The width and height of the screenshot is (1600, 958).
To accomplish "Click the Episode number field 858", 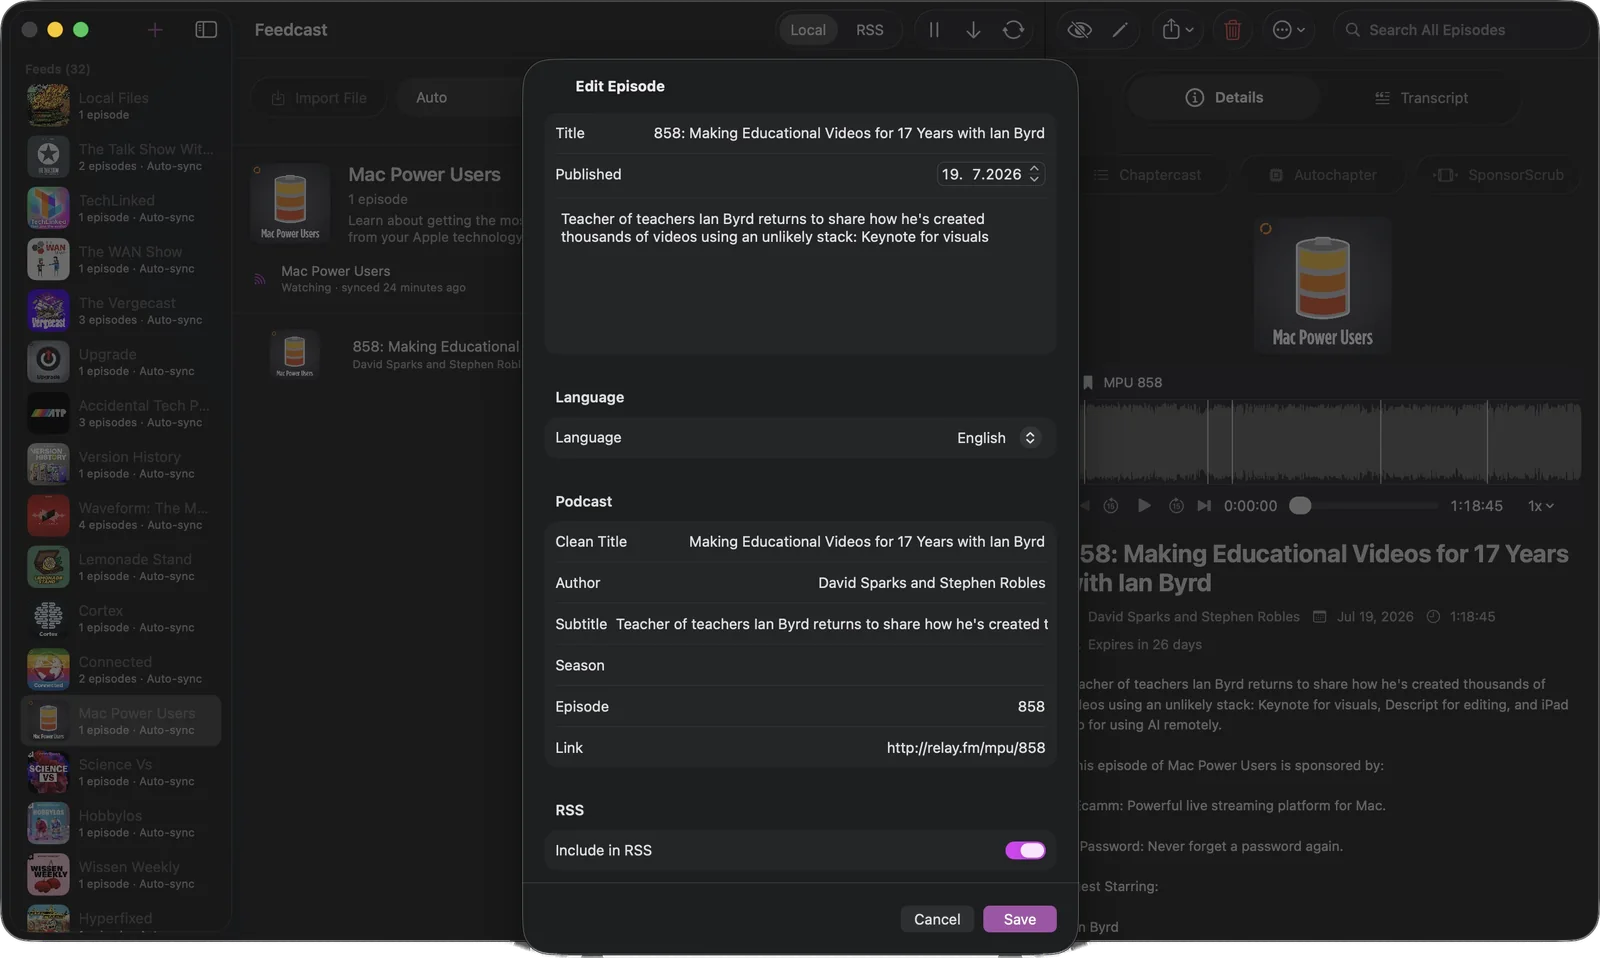I will coord(800,706).
